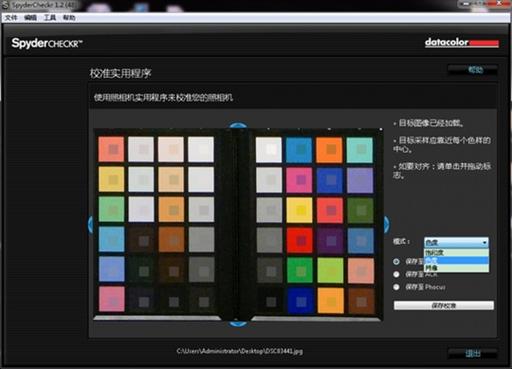Click the datacolor logo
The height and width of the screenshot is (369, 512).
click(462, 43)
